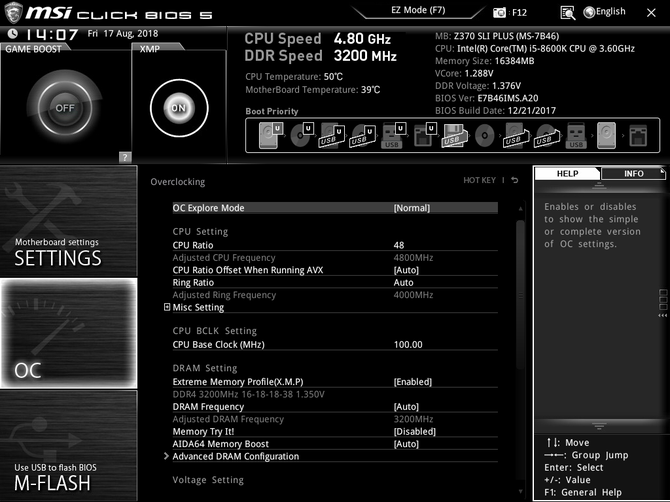The height and width of the screenshot is (502, 670).
Task: Click the scroll-up arrow of the settings list
Action: click(520, 208)
